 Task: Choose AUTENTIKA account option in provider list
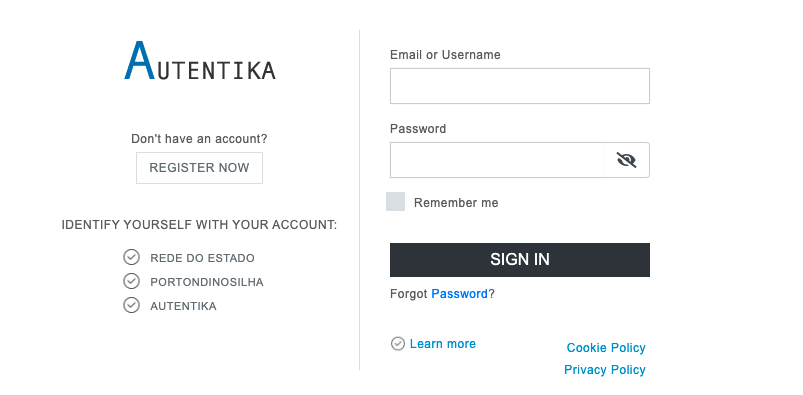click(183, 306)
